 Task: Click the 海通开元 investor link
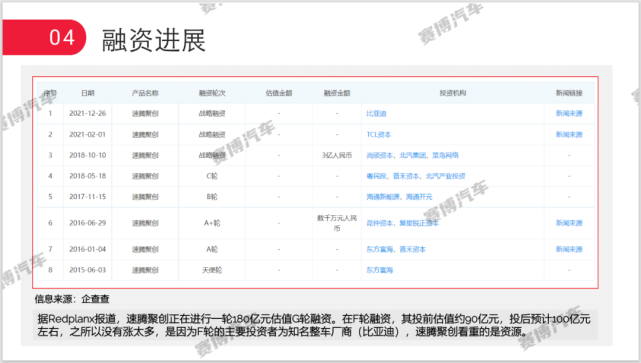(x=419, y=197)
